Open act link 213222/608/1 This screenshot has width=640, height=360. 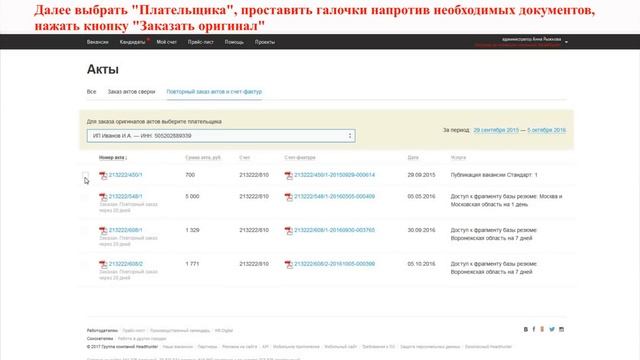pos(126,230)
